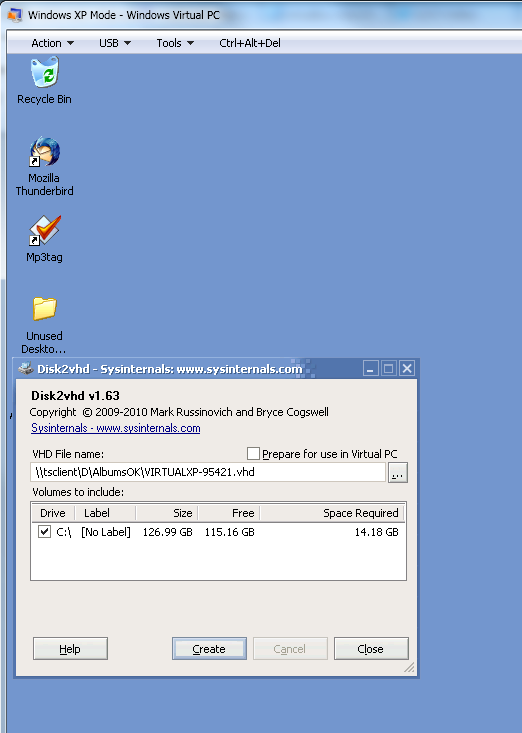Viewport: 522px width, 733px height.
Task: Click the Create button
Action: 209,649
